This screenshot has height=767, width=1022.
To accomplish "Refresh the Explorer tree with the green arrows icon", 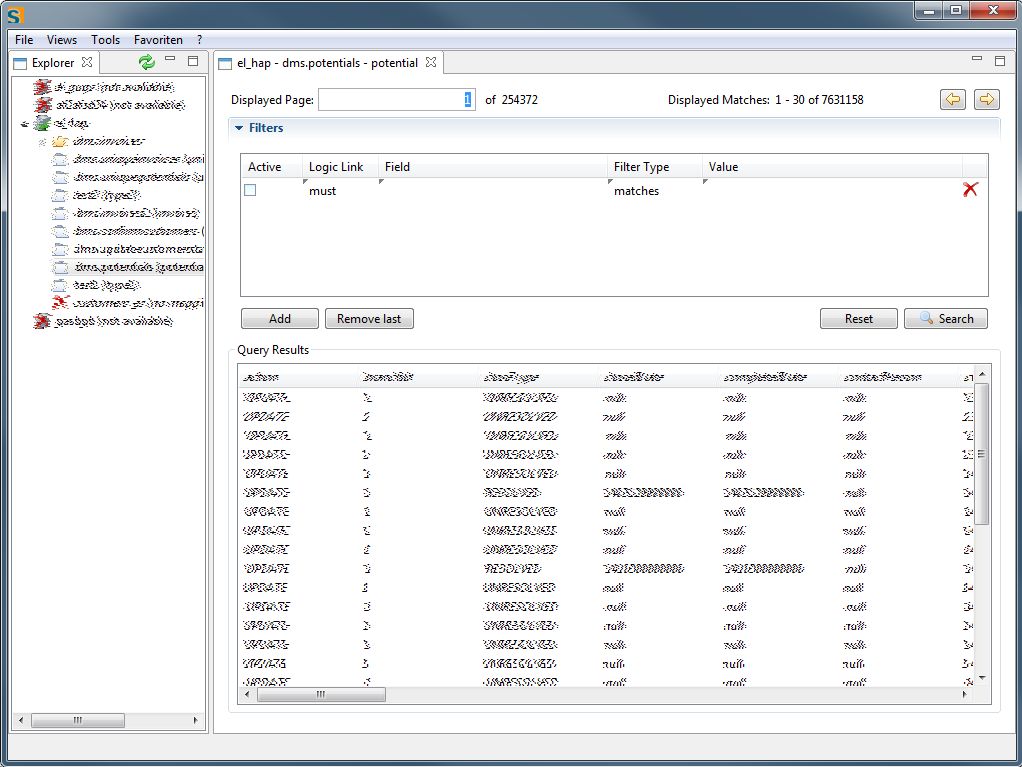I will 147,62.
